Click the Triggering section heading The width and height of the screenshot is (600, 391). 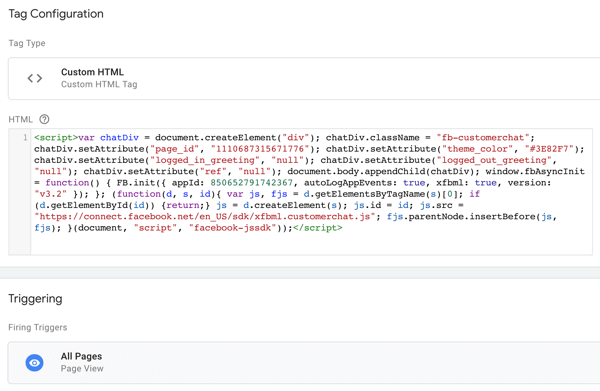(35, 299)
